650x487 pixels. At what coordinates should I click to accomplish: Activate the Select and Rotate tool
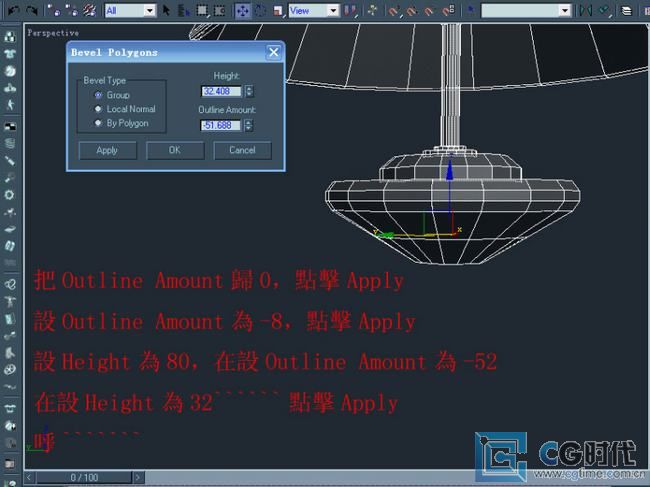260,10
